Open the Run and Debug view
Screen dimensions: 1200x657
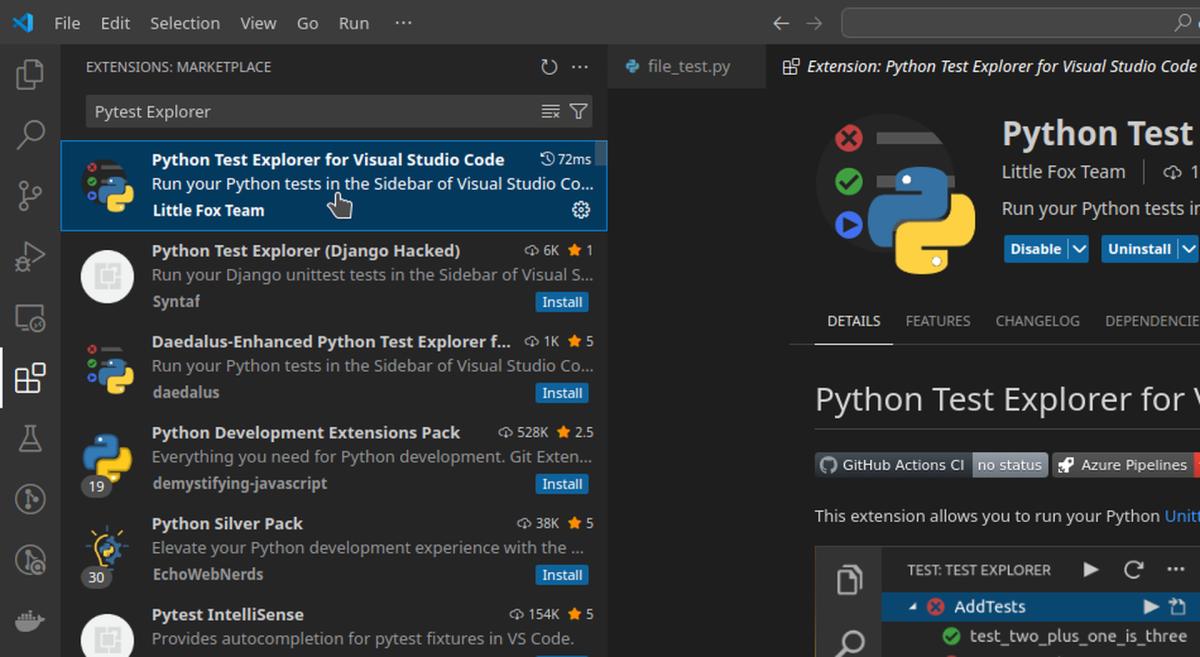[30, 257]
